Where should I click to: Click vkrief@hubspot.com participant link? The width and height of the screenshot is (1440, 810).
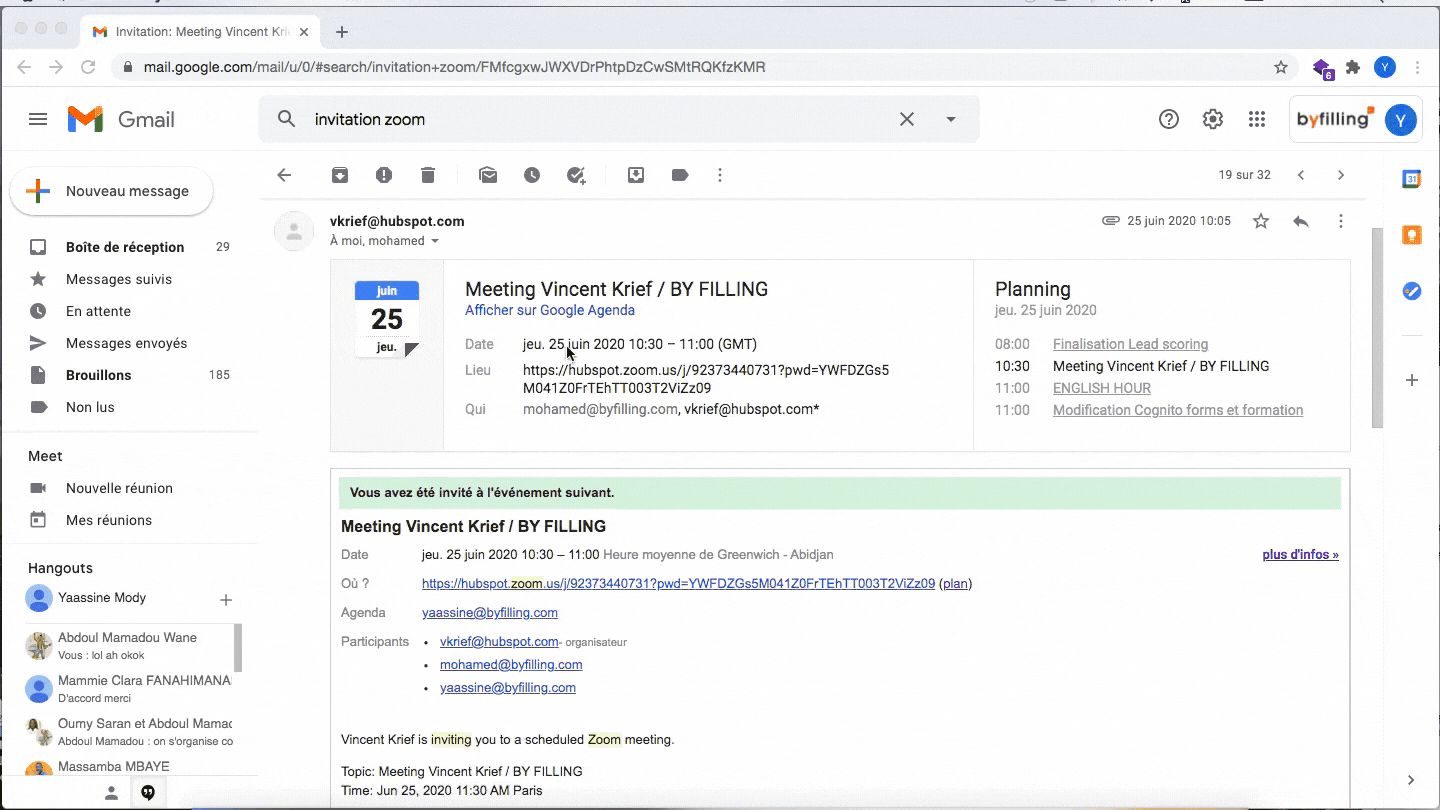[499, 642]
